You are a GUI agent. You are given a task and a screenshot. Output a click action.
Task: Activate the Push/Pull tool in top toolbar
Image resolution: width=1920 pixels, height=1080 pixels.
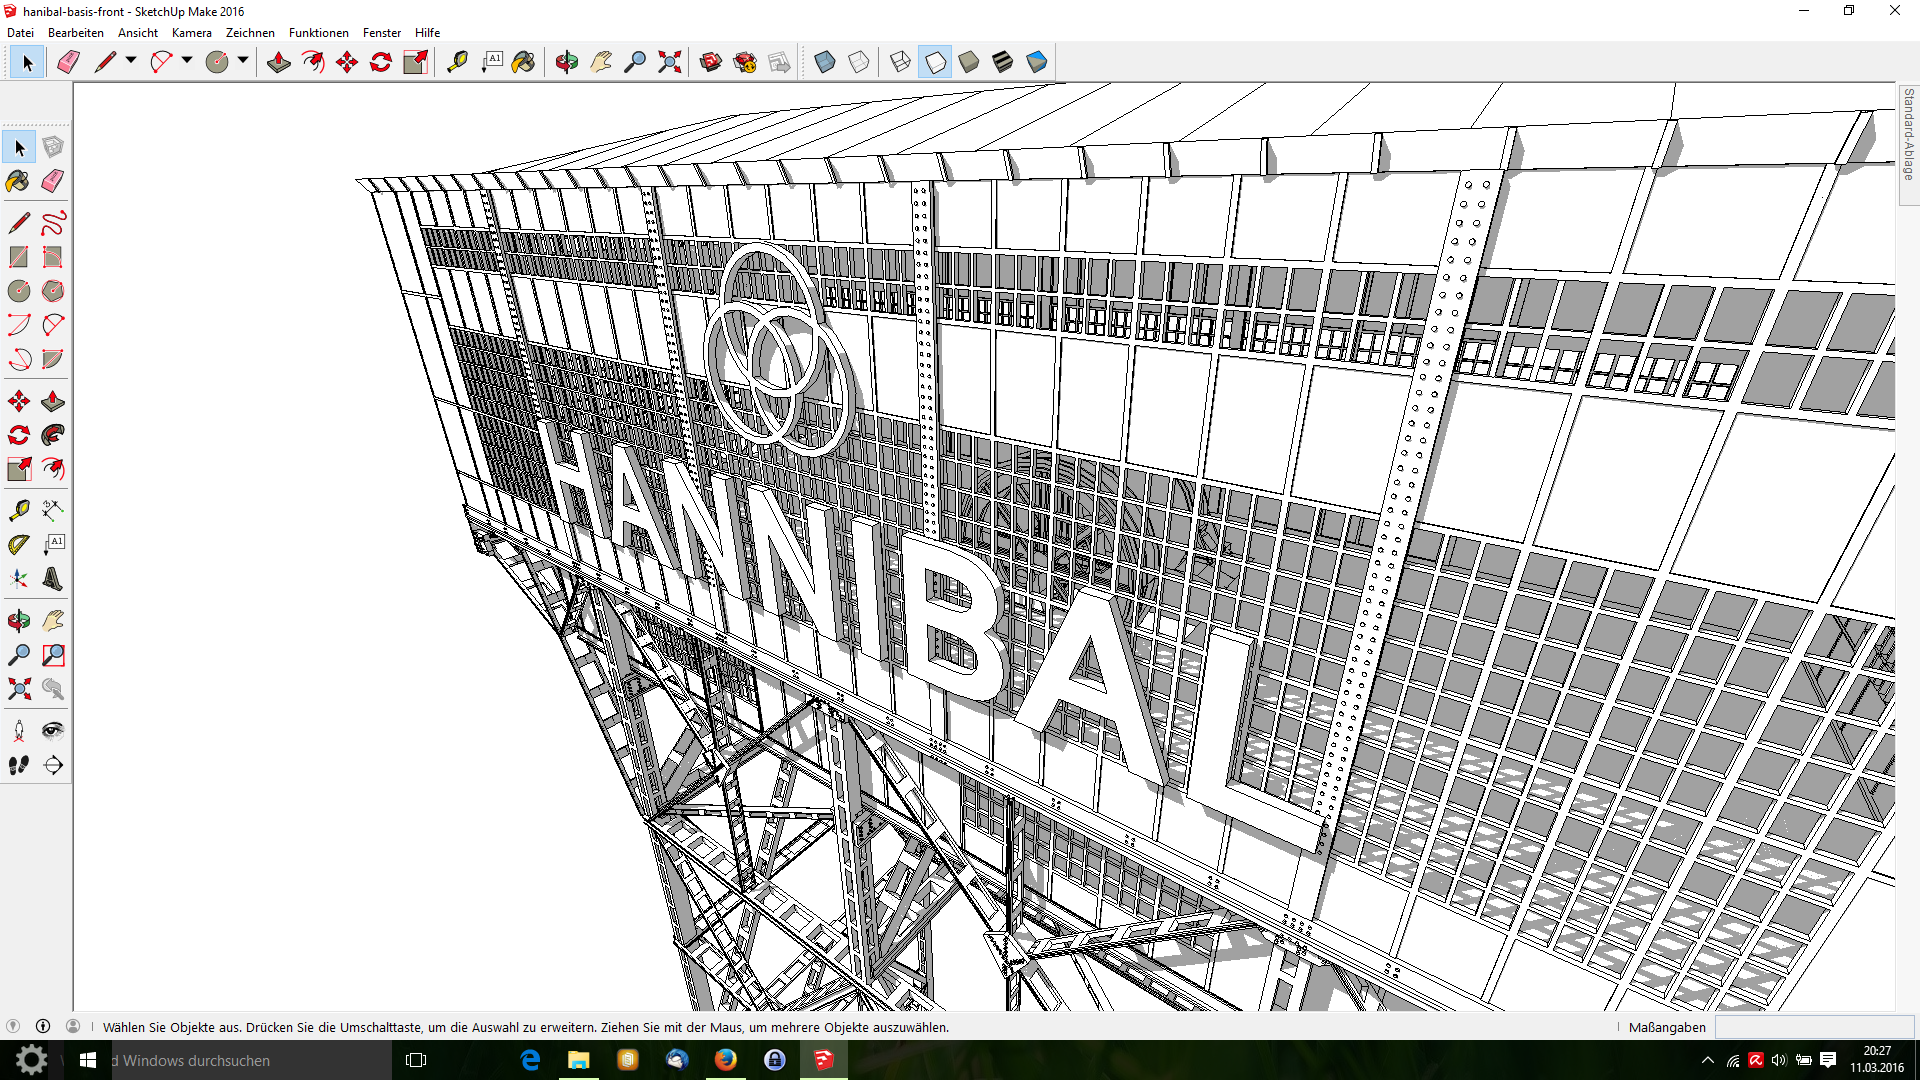click(279, 62)
